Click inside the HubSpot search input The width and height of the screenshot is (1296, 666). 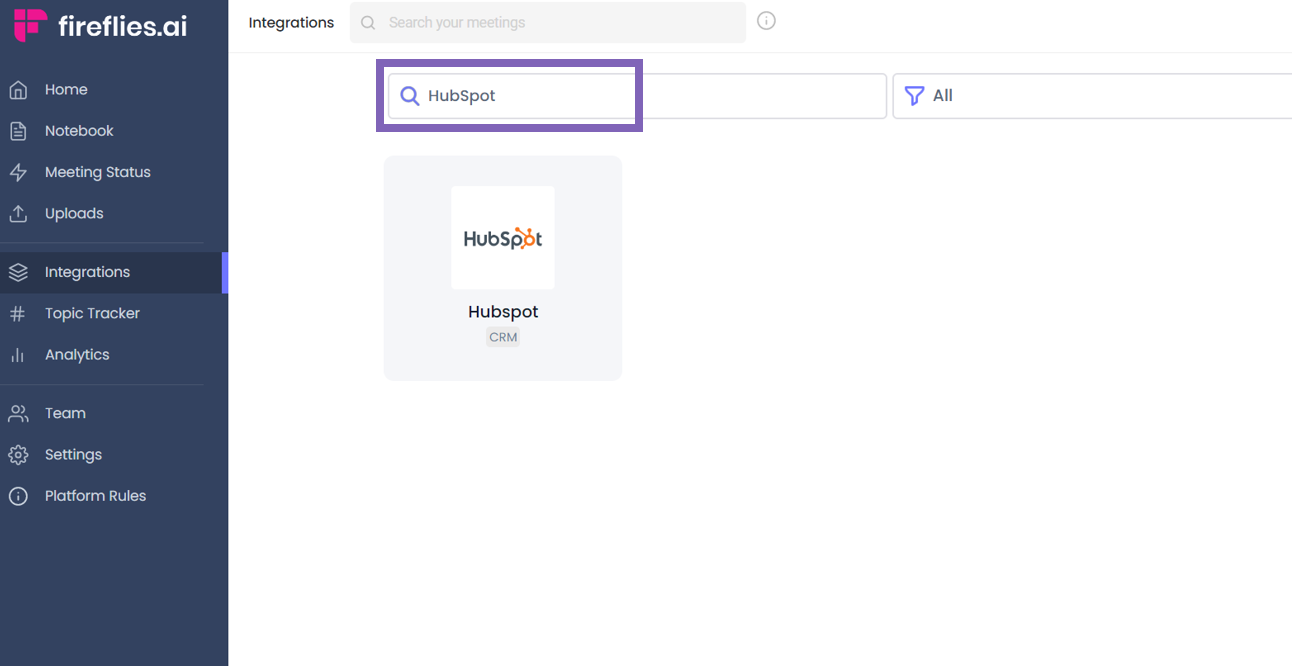click(510, 95)
